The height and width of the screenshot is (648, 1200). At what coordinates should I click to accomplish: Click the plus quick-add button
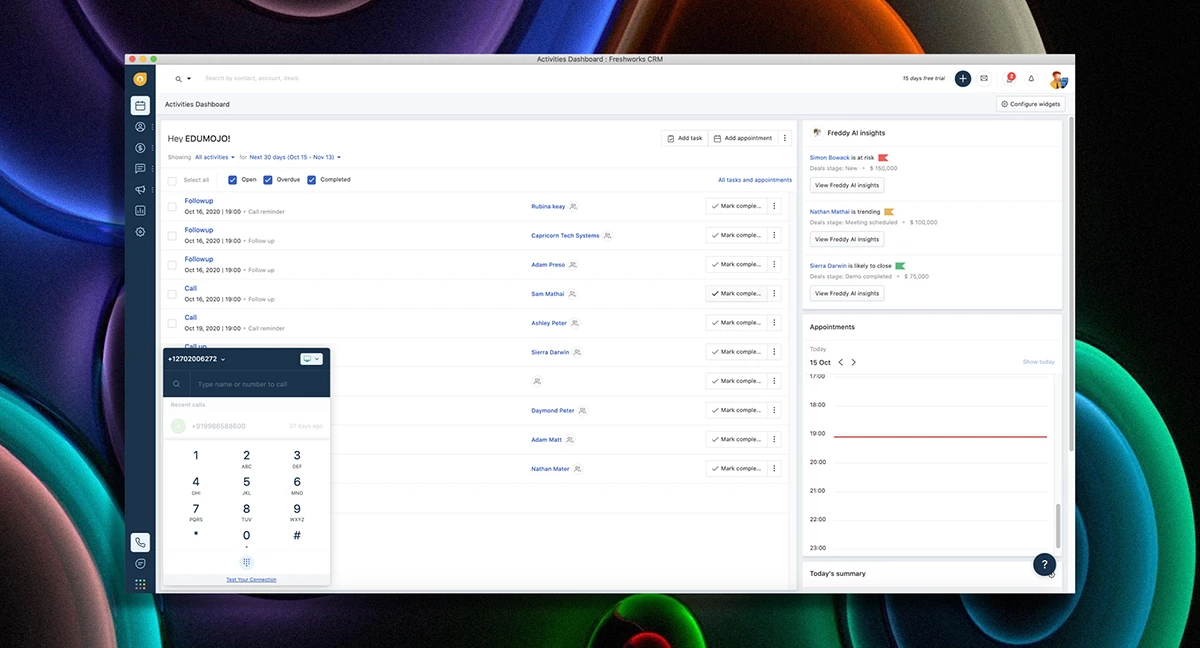(x=962, y=78)
